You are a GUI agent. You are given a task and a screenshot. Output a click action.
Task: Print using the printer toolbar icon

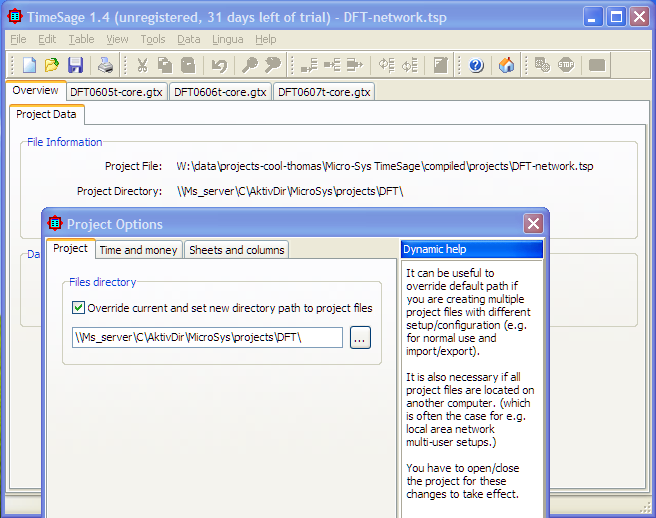coord(105,65)
